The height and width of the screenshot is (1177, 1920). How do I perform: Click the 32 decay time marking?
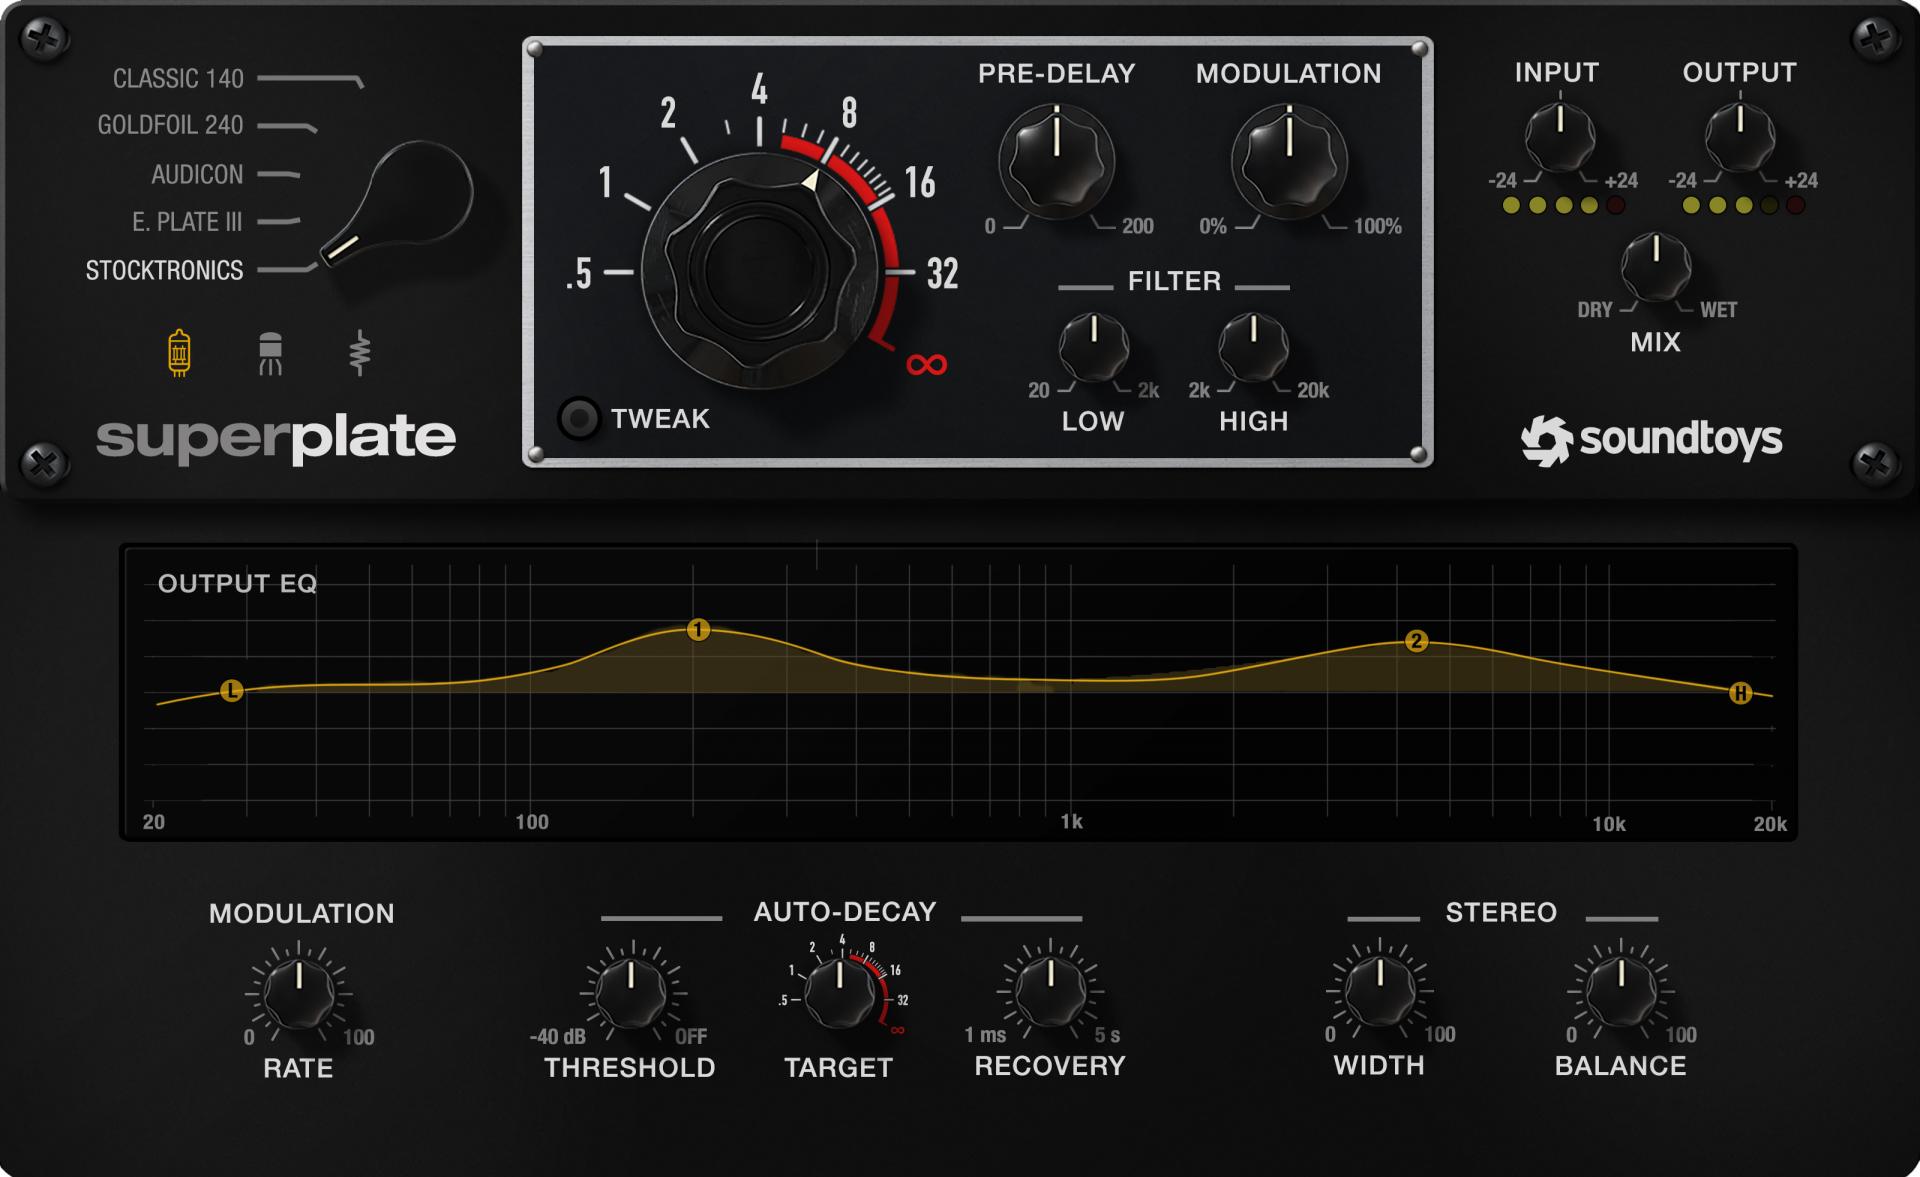(942, 273)
